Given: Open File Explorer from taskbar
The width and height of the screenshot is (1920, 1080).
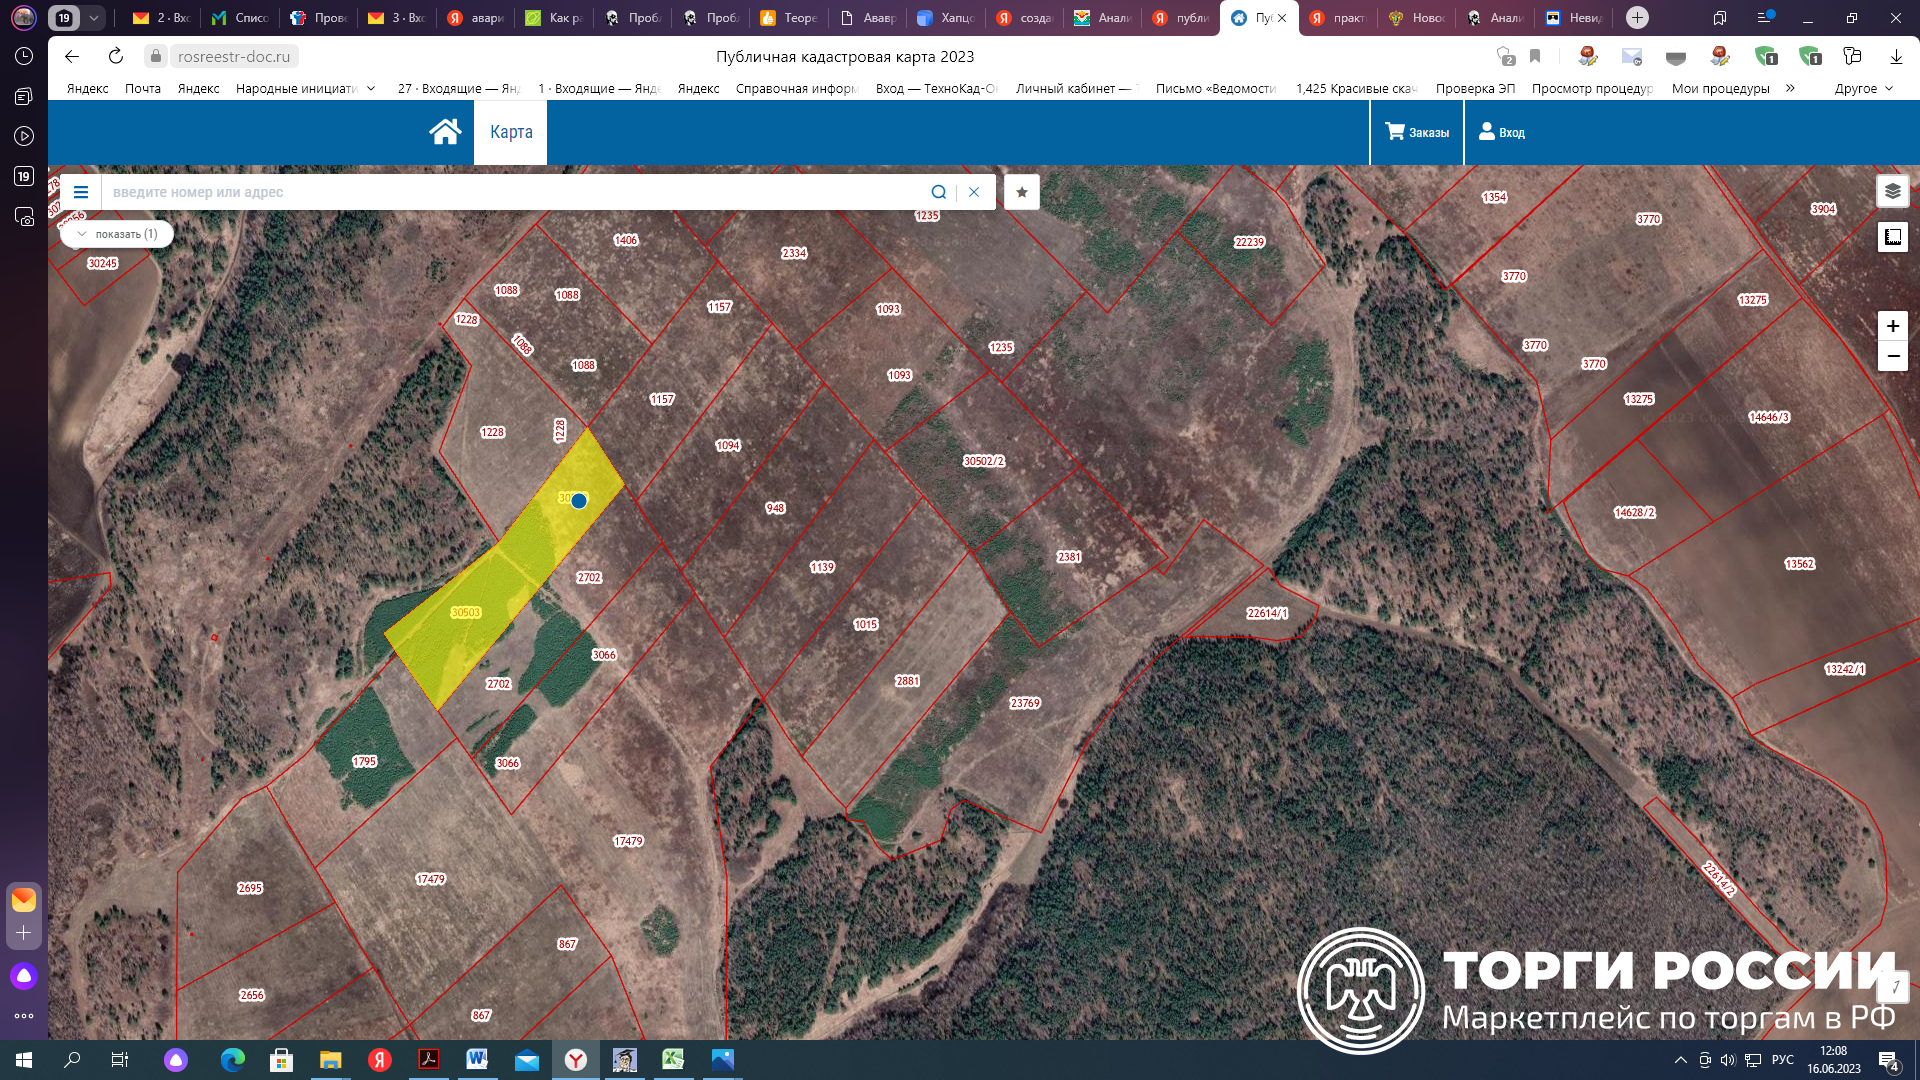Looking at the screenshot, I should (330, 1060).
